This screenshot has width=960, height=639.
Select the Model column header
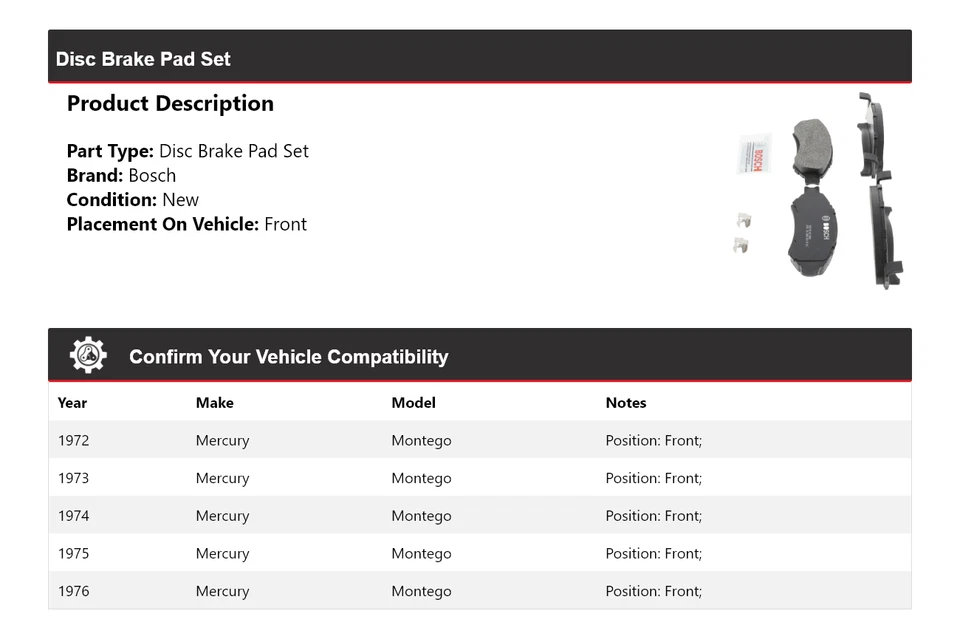(x=413, y=403)
